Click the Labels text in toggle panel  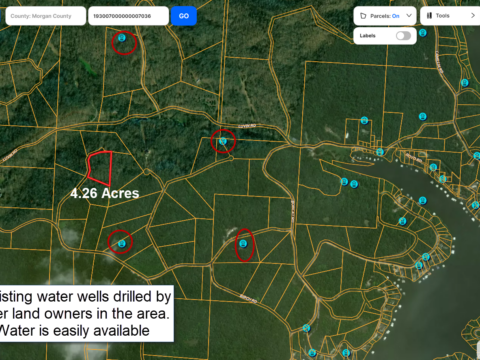click(367, 36)
